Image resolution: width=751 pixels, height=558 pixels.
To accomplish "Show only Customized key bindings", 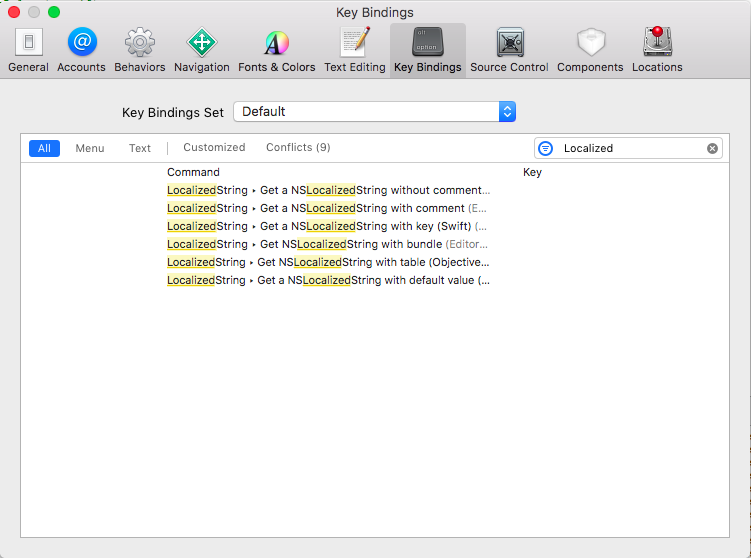I will click(x=214, y=148).
